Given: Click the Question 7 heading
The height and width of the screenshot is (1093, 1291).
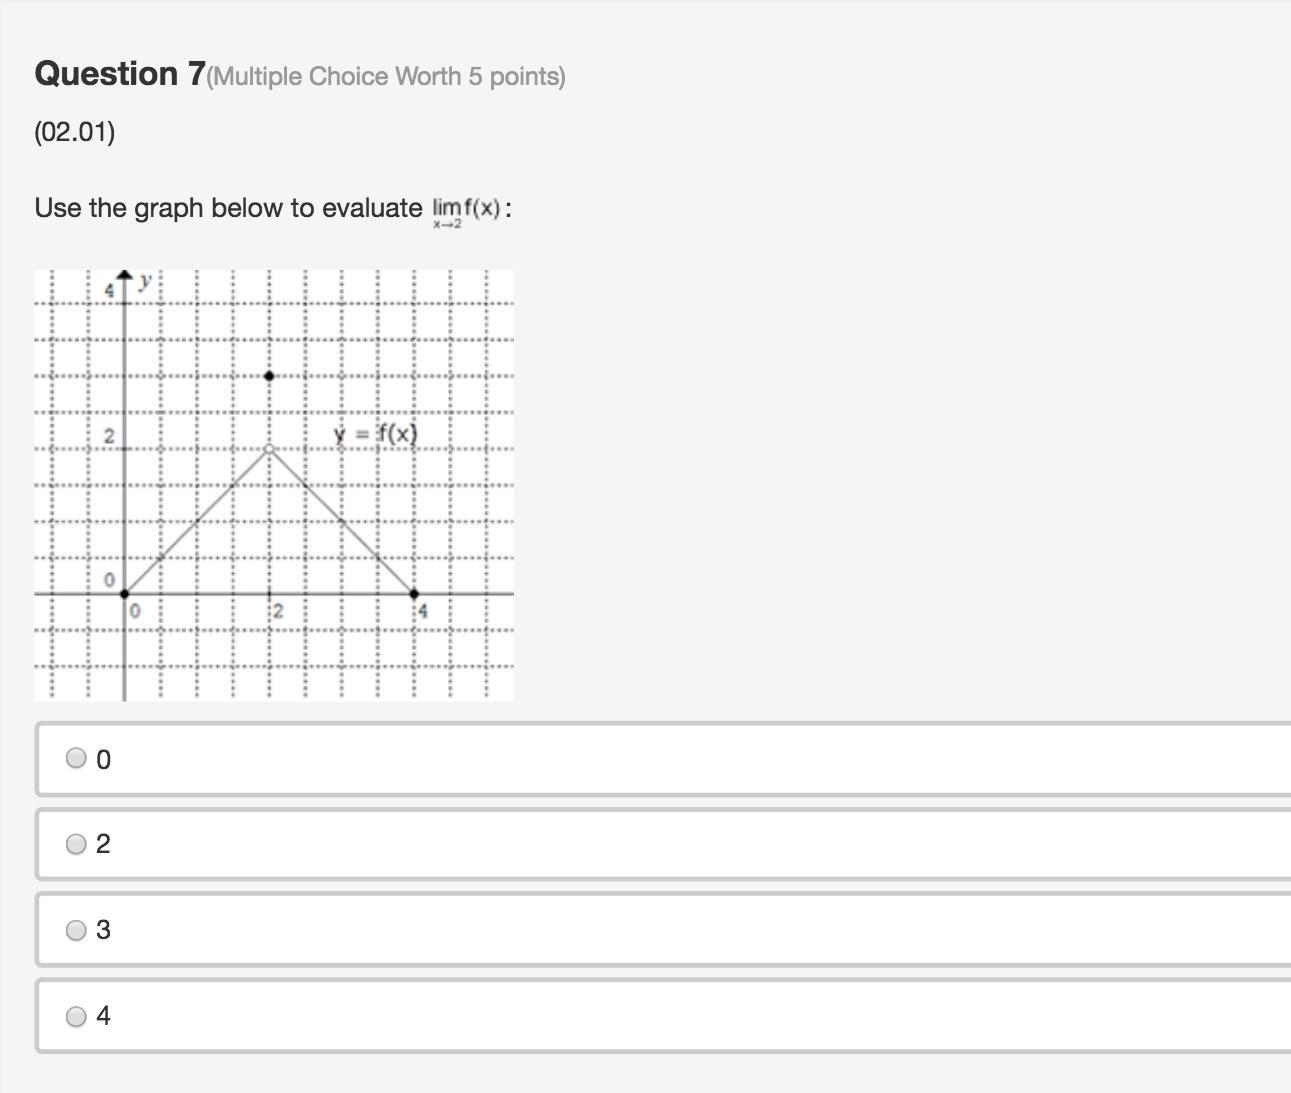Looking at the screenshot, I should pos(120,73).
